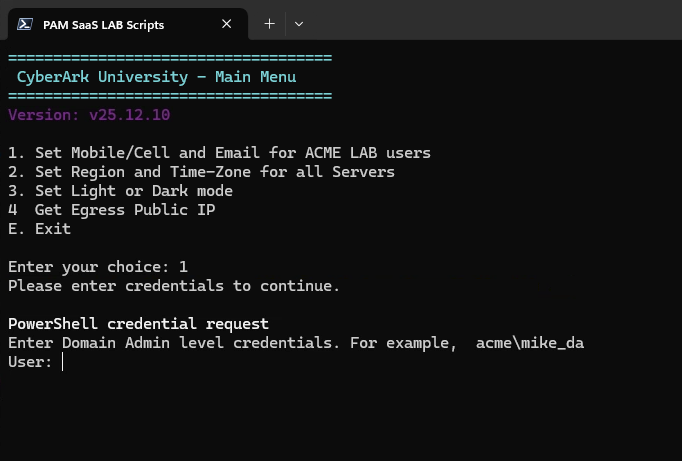Screen dimensions: 682x461
Task: Close the PAM SaaS LAB Scripts tab
Action: click(x=227, y=24)
